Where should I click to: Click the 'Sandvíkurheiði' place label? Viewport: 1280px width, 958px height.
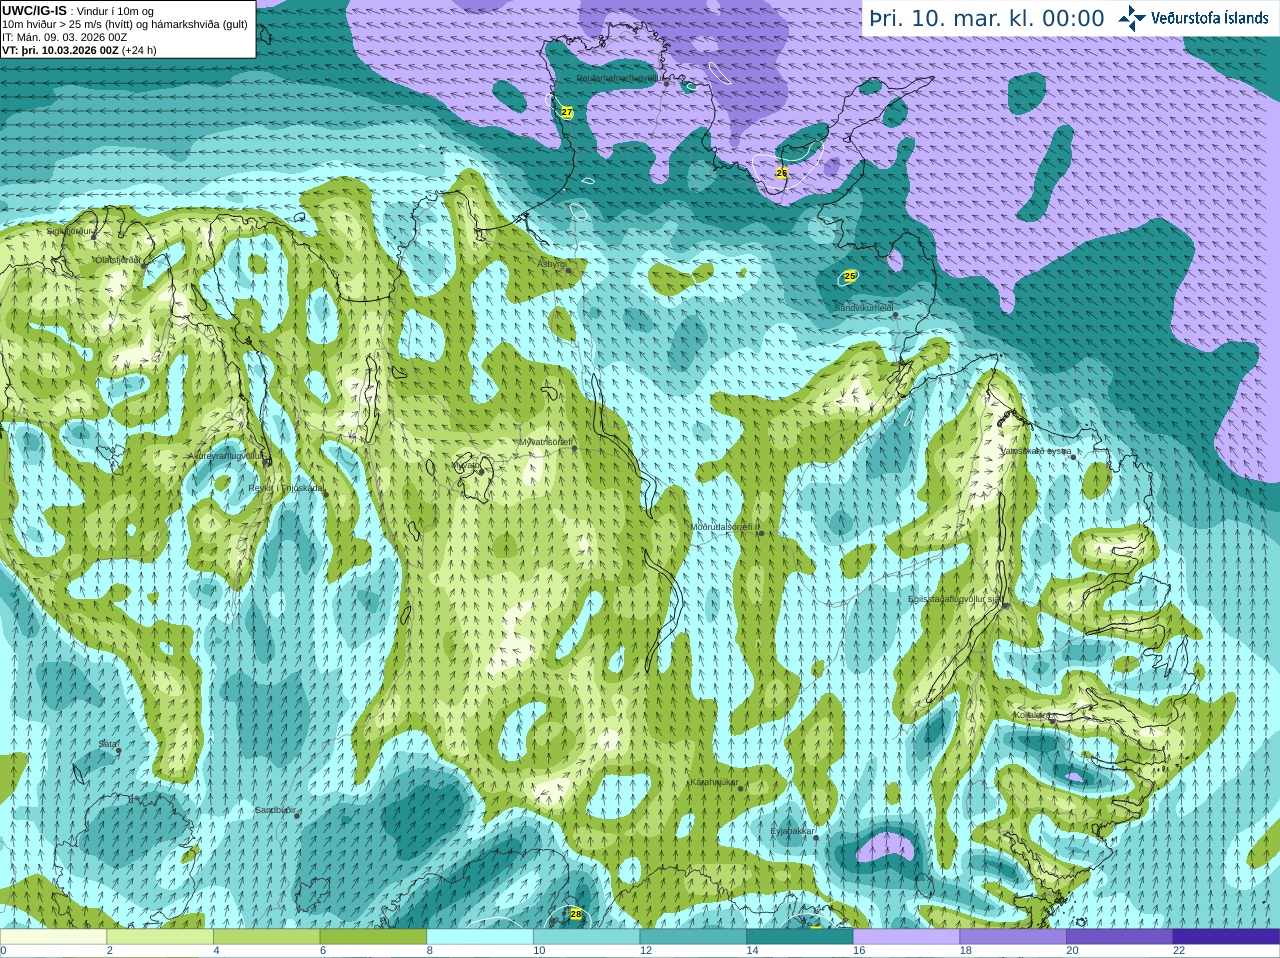(x=864, y=309)
